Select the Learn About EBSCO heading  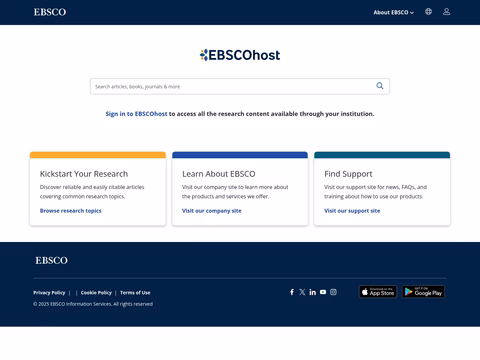pyautogui.click(x=219, y=174)
